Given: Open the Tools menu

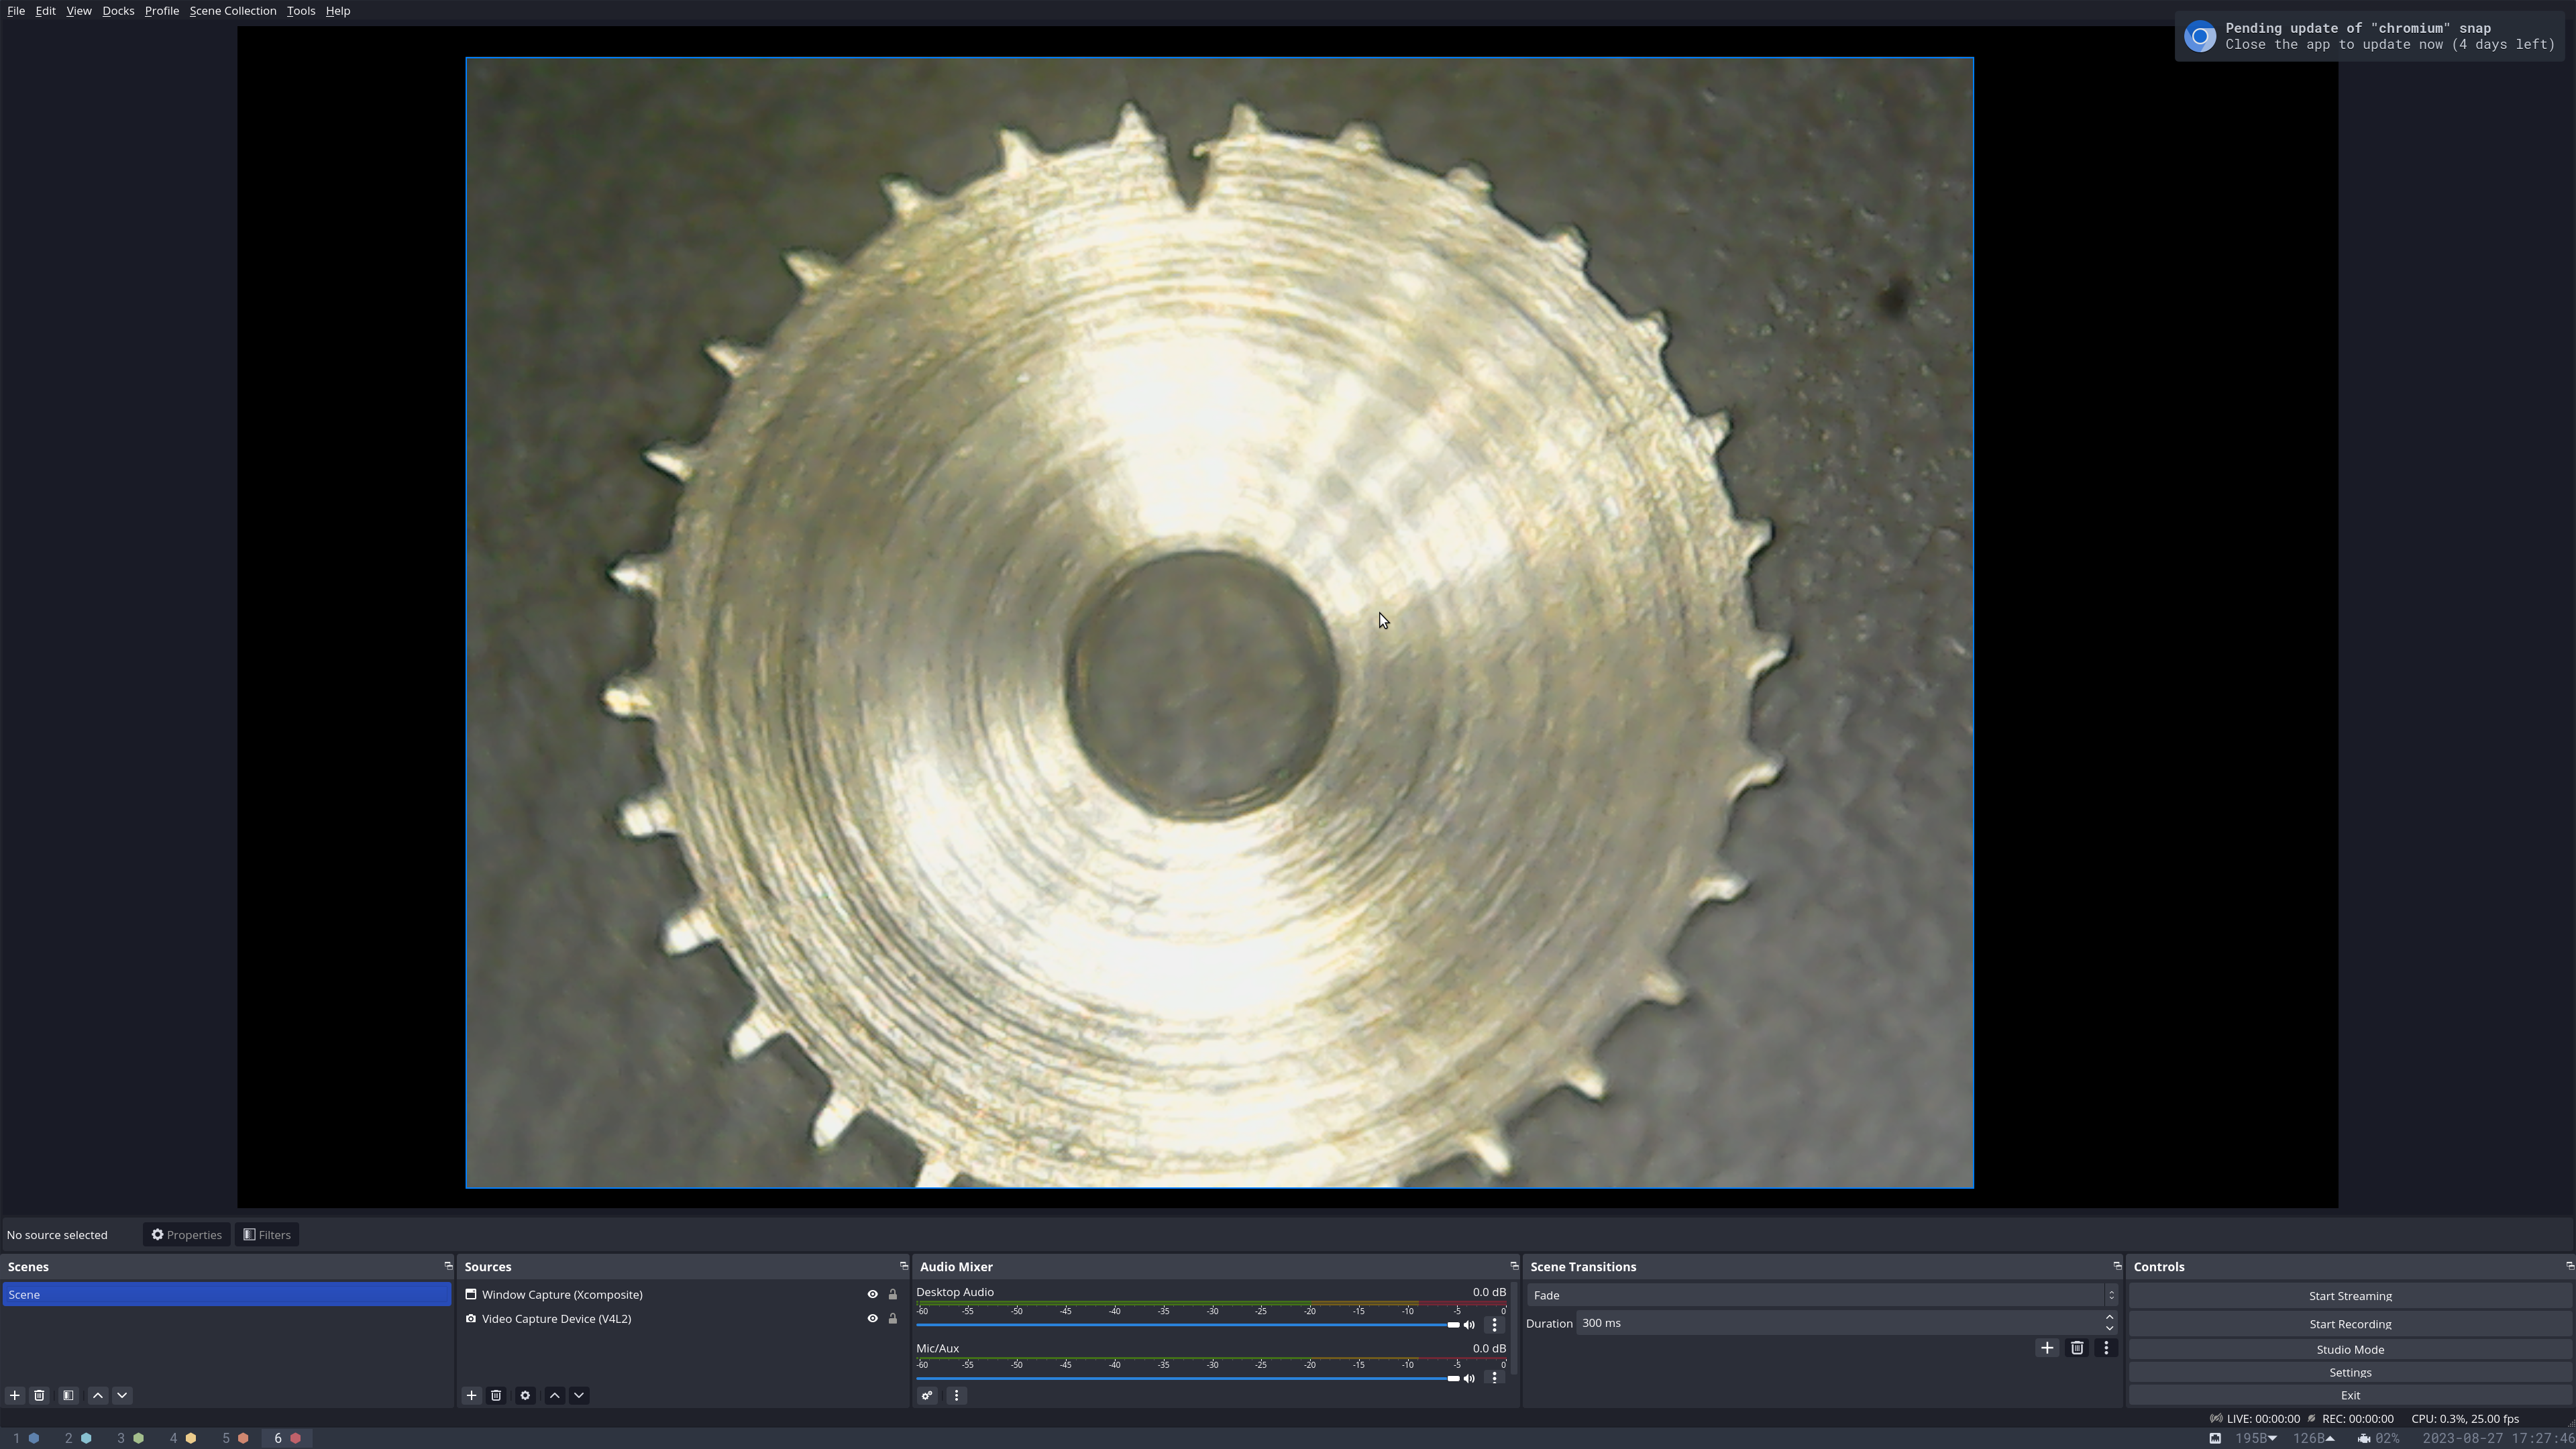Looking at the screenshot, I should (300, 11).
